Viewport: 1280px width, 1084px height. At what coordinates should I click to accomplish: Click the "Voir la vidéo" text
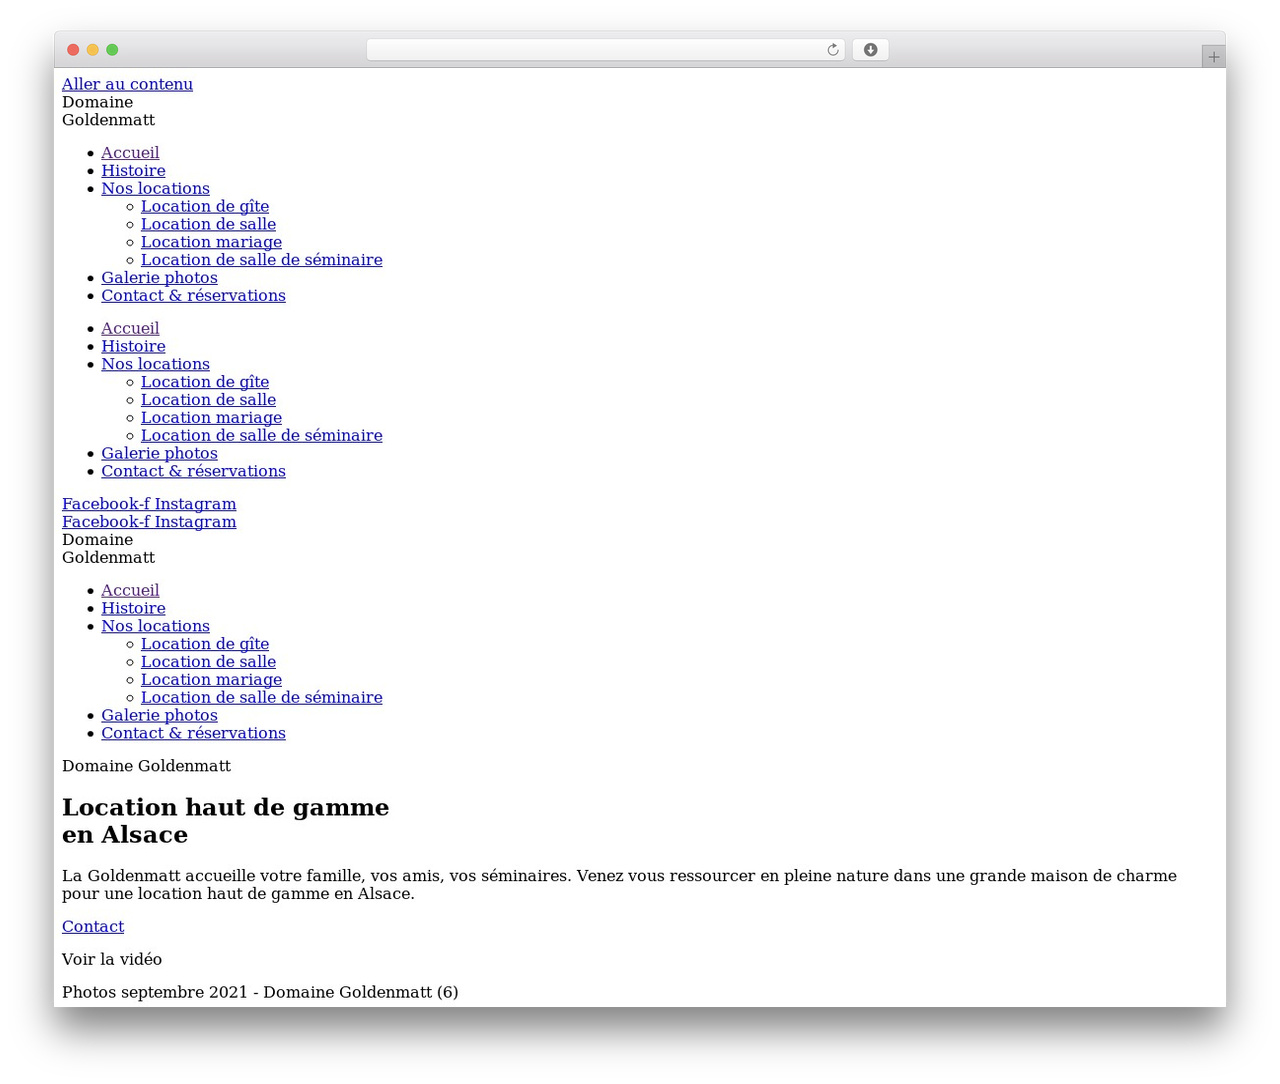112,960
